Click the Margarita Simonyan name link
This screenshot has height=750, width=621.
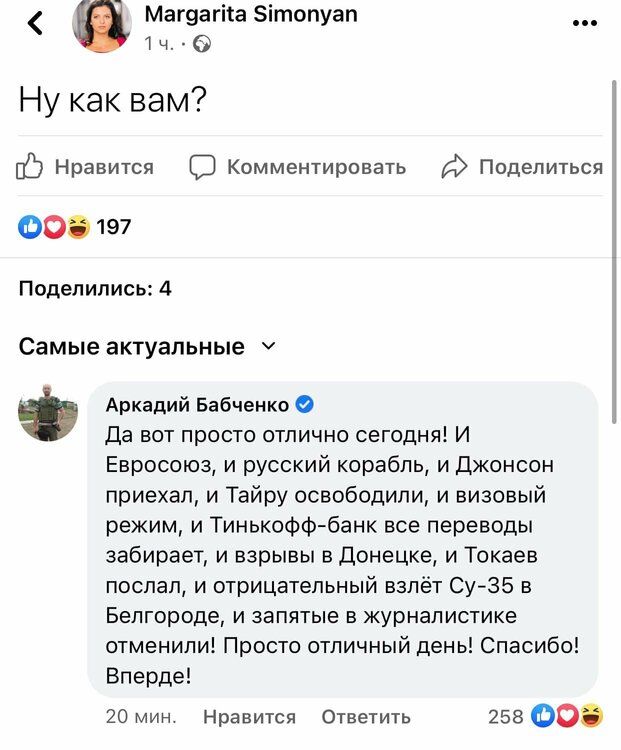[x=250, y=15]
